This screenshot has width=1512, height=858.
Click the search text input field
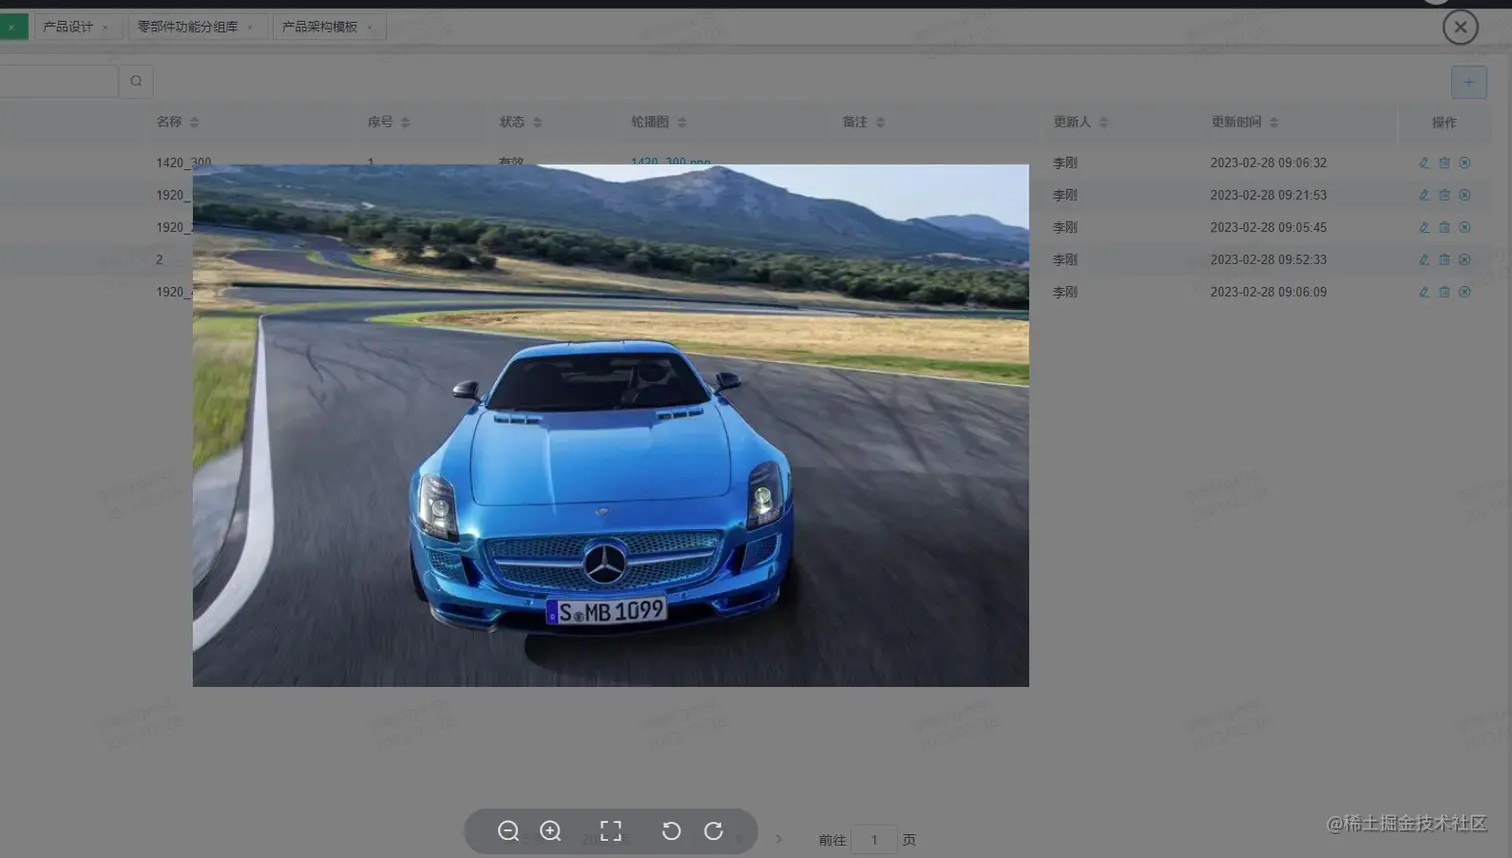pyautogui.click(x=58, y=81)
